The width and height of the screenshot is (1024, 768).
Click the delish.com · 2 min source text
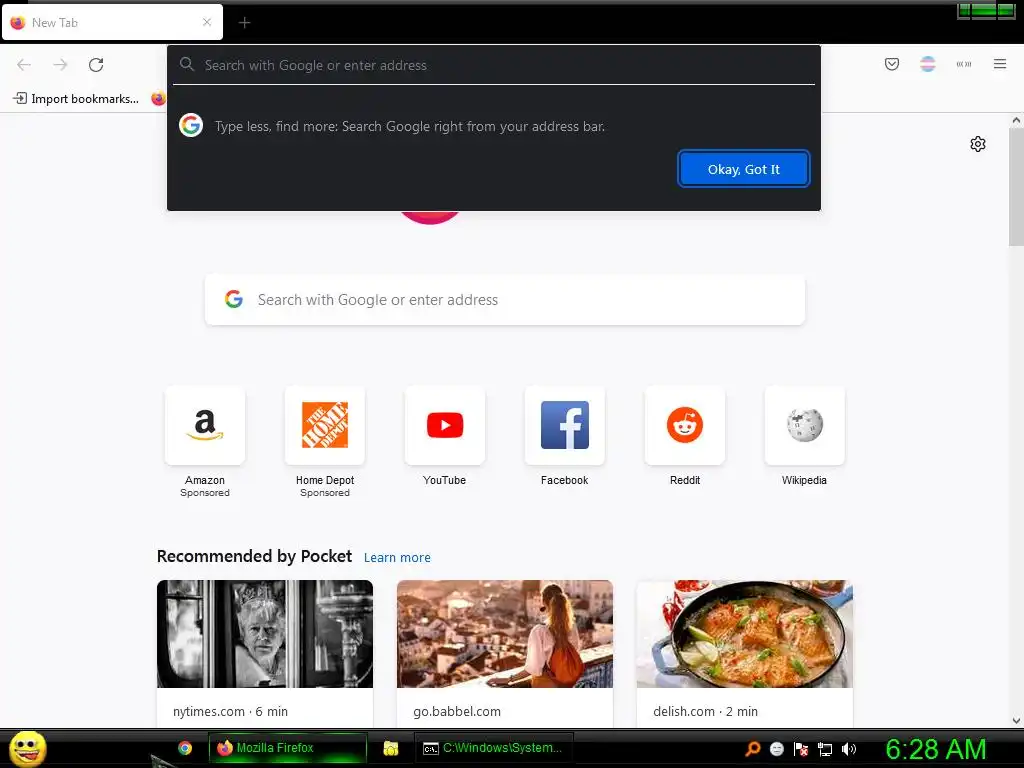705,711
